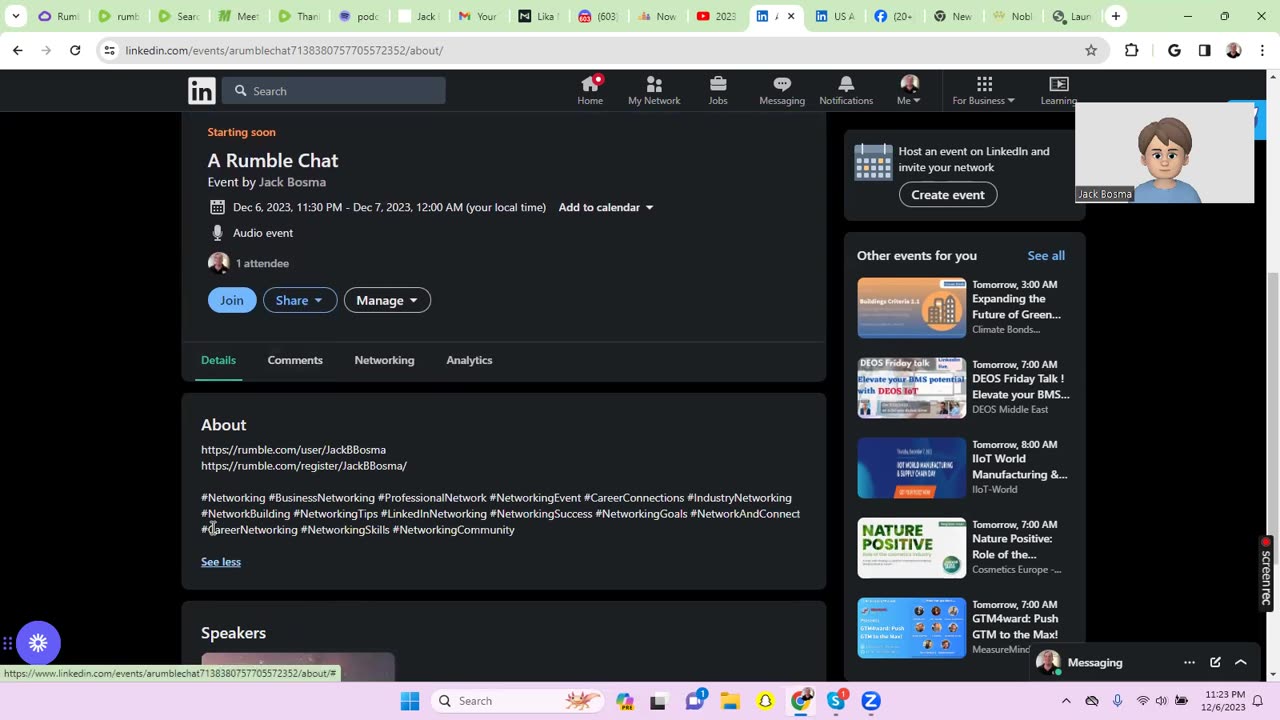The width and height of the screenshot is (1280, 720).
Task: Open the browser tab search dropdown
Action: tap(15, 16)
